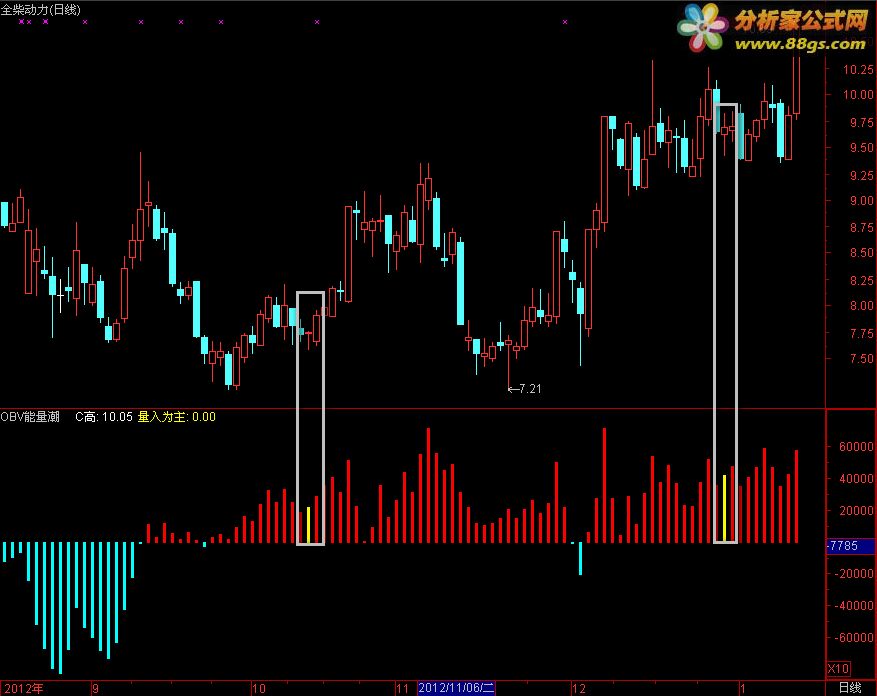This screenshot has height=696, width=877.
Task: Click month 9 on the time axis
Action: click(x=96, y=688)
